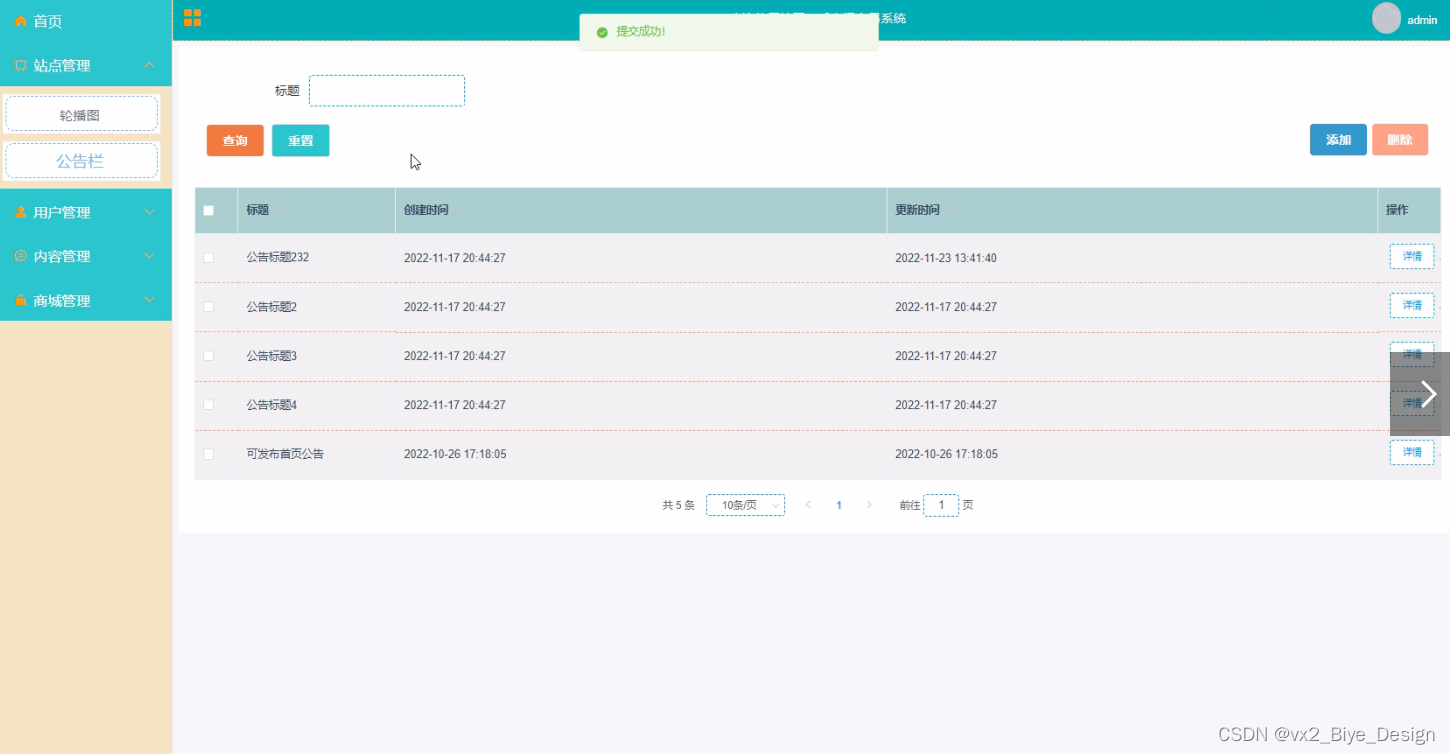Click the 提交成功! notification message
The width and height of the screenshot is (1450, 754).
point(641,32)
